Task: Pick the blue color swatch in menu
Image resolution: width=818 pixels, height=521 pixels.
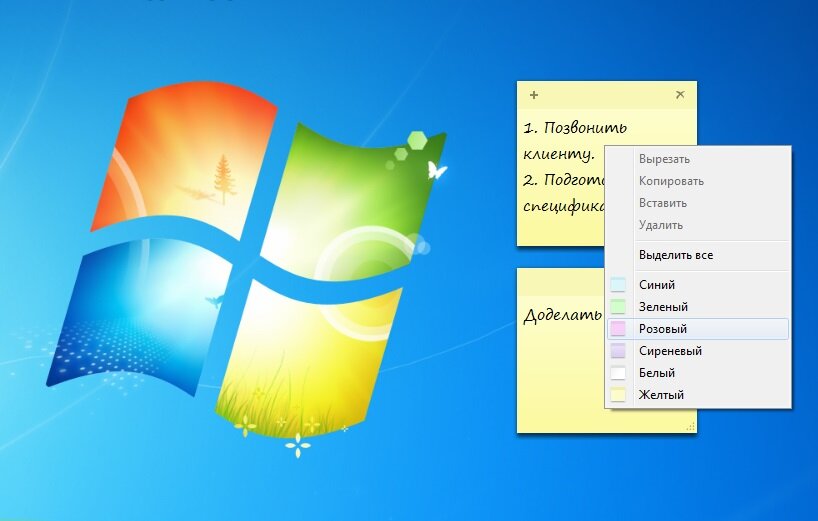Action: [618, 285]
